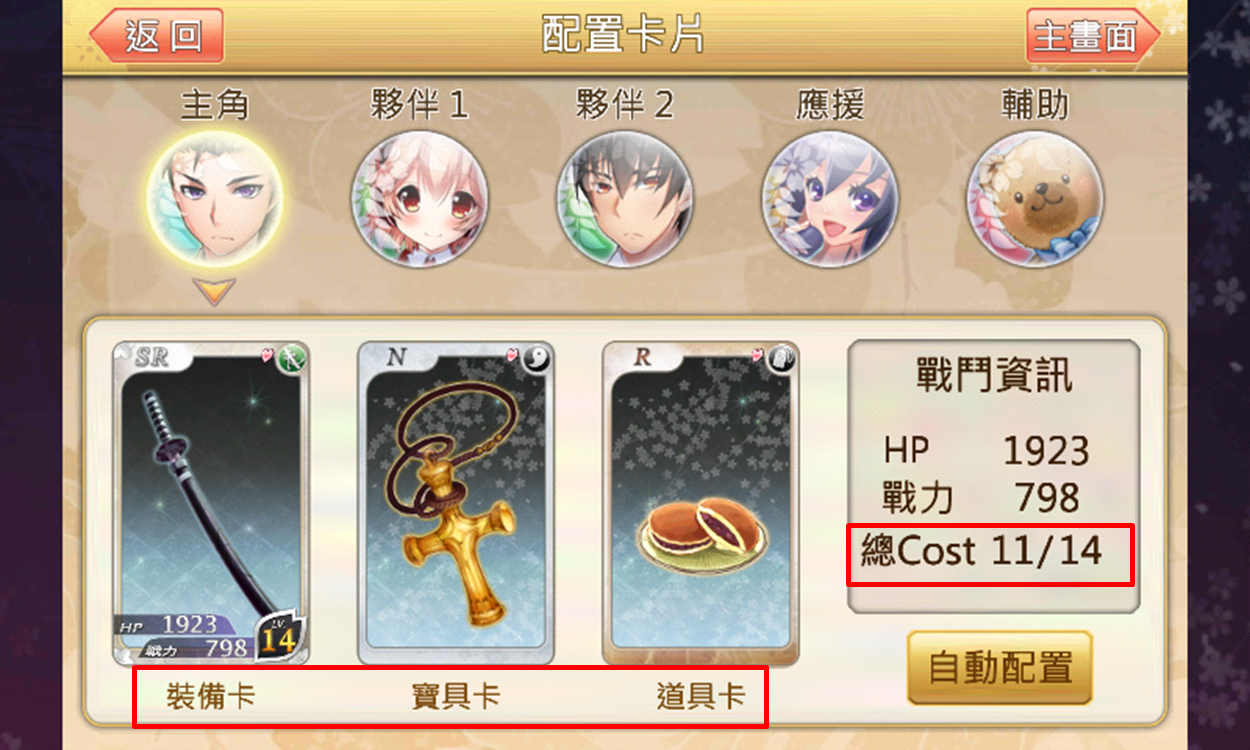Screen dimensions: 1250x750
Task: Click the 輔助 tab label
Action: point(1035,105)
